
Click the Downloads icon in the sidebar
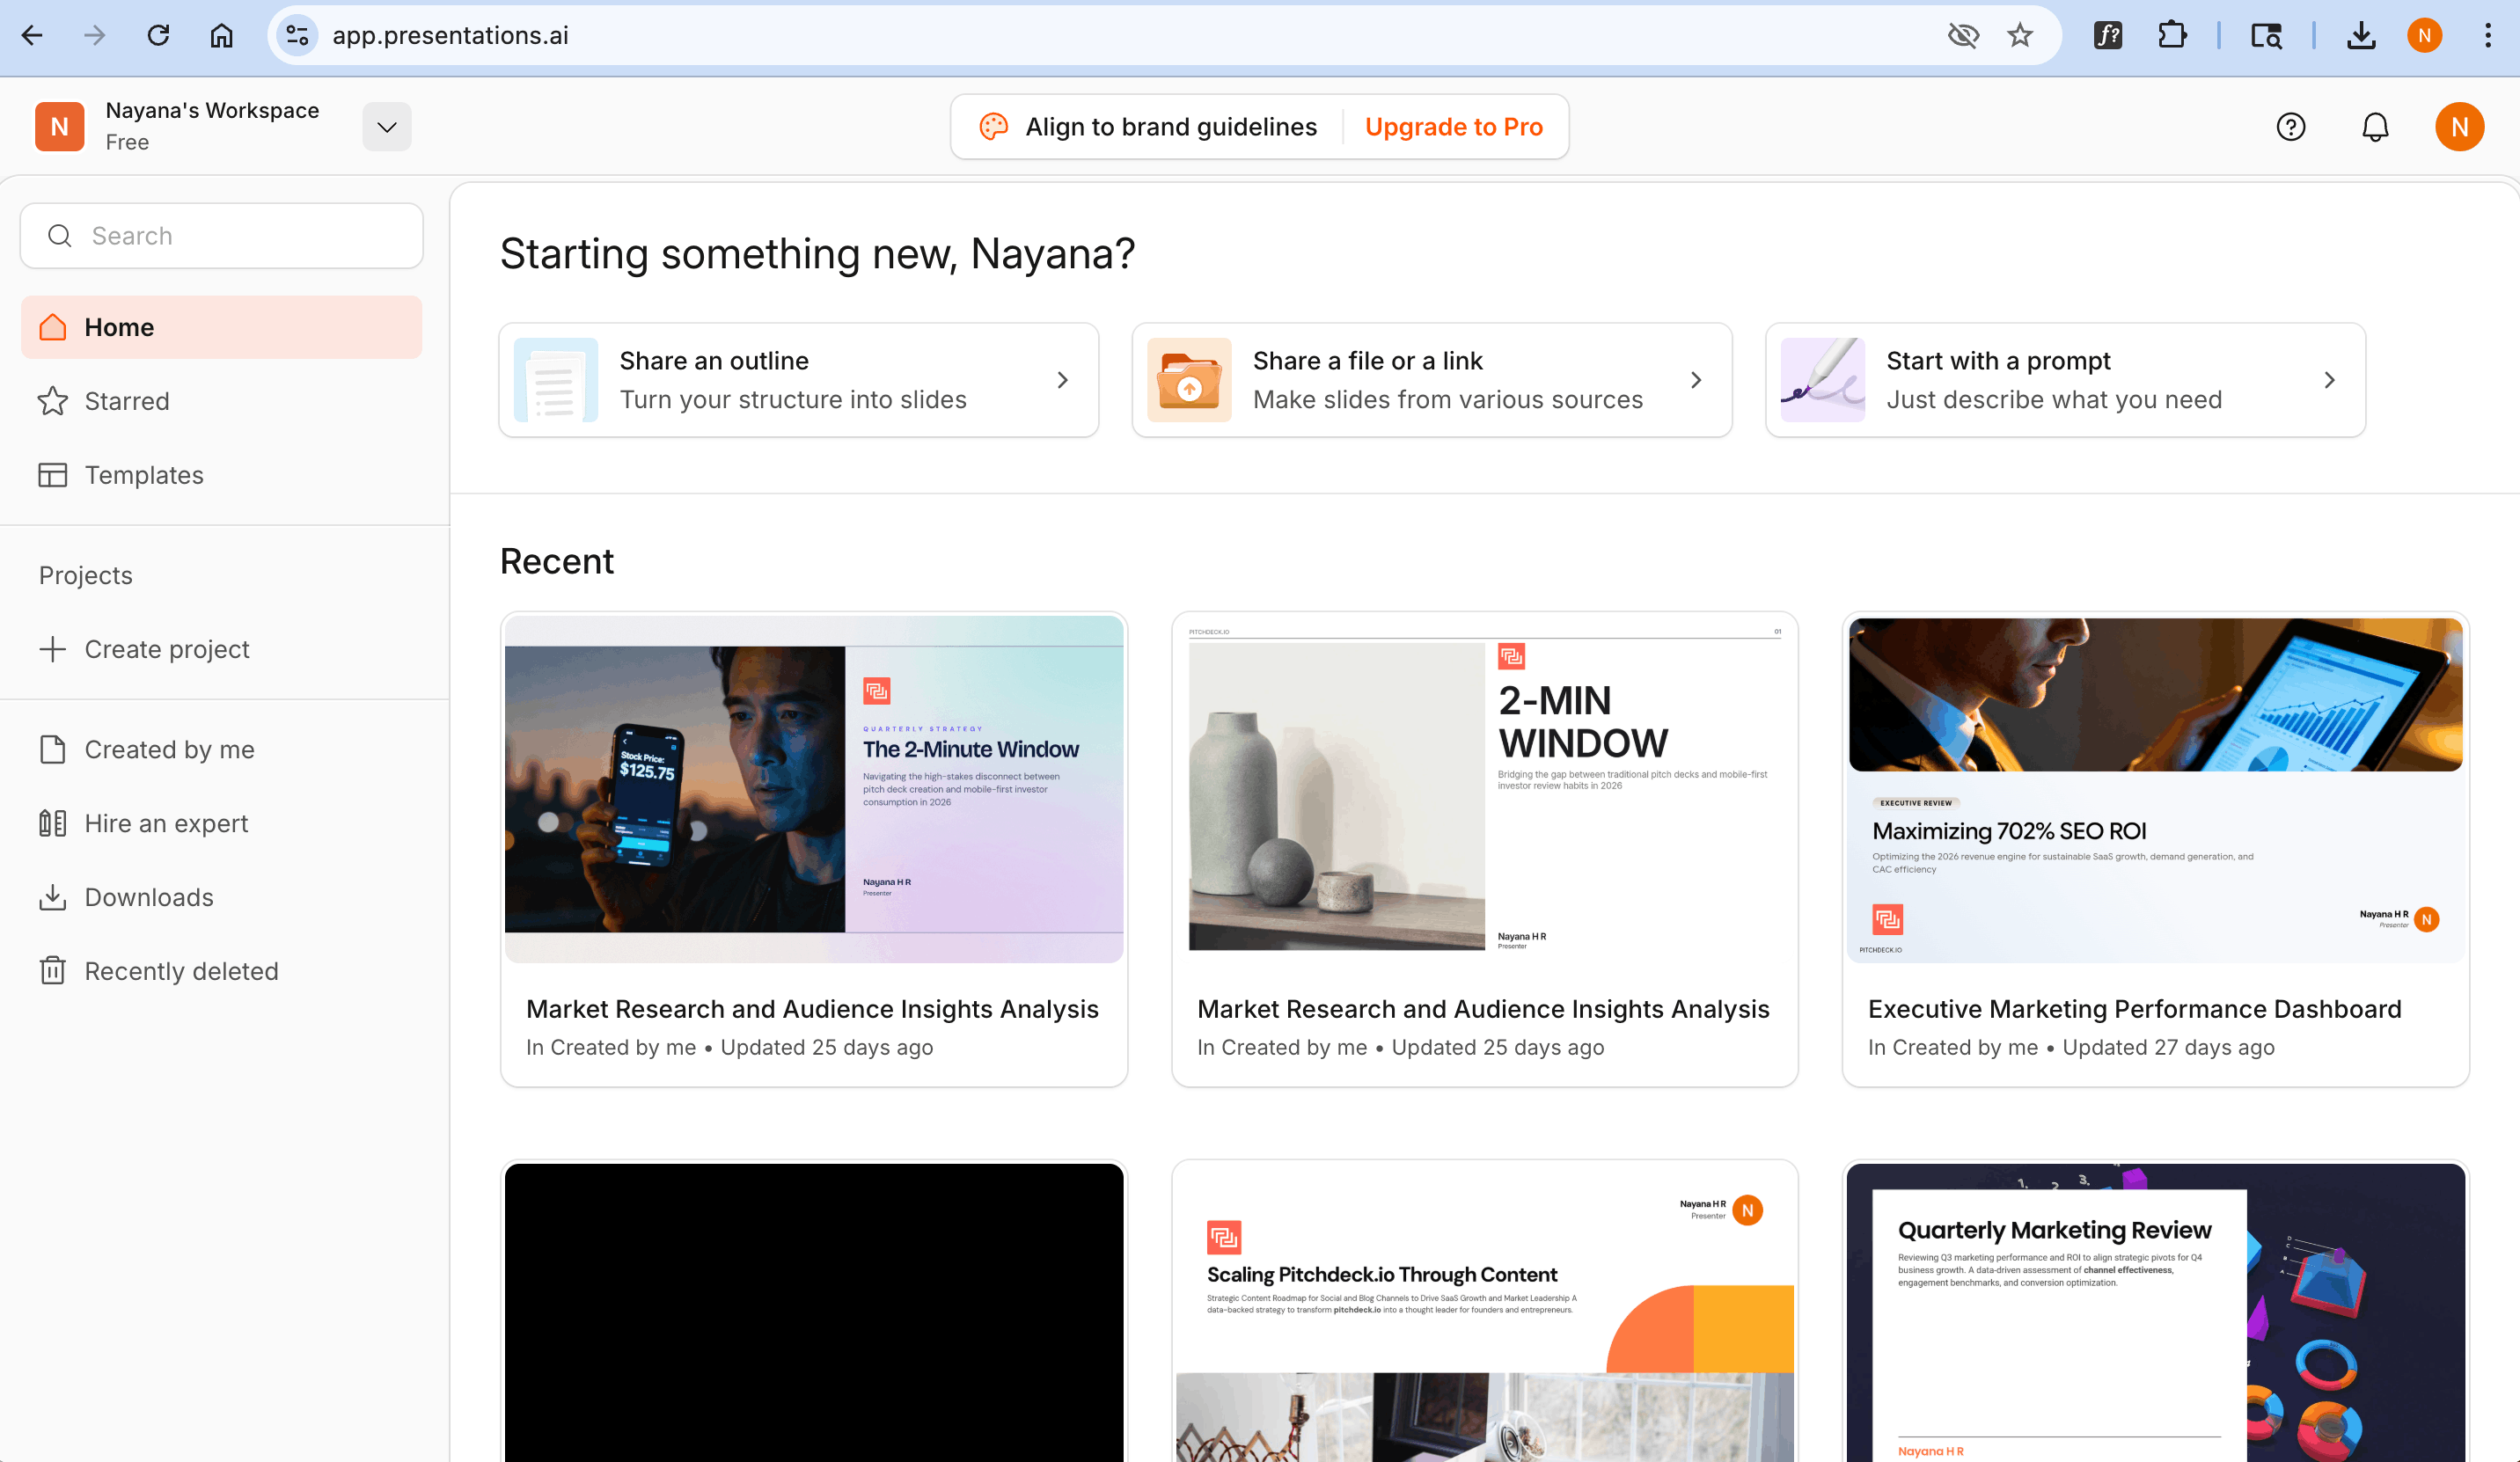(x=52, y=897)
